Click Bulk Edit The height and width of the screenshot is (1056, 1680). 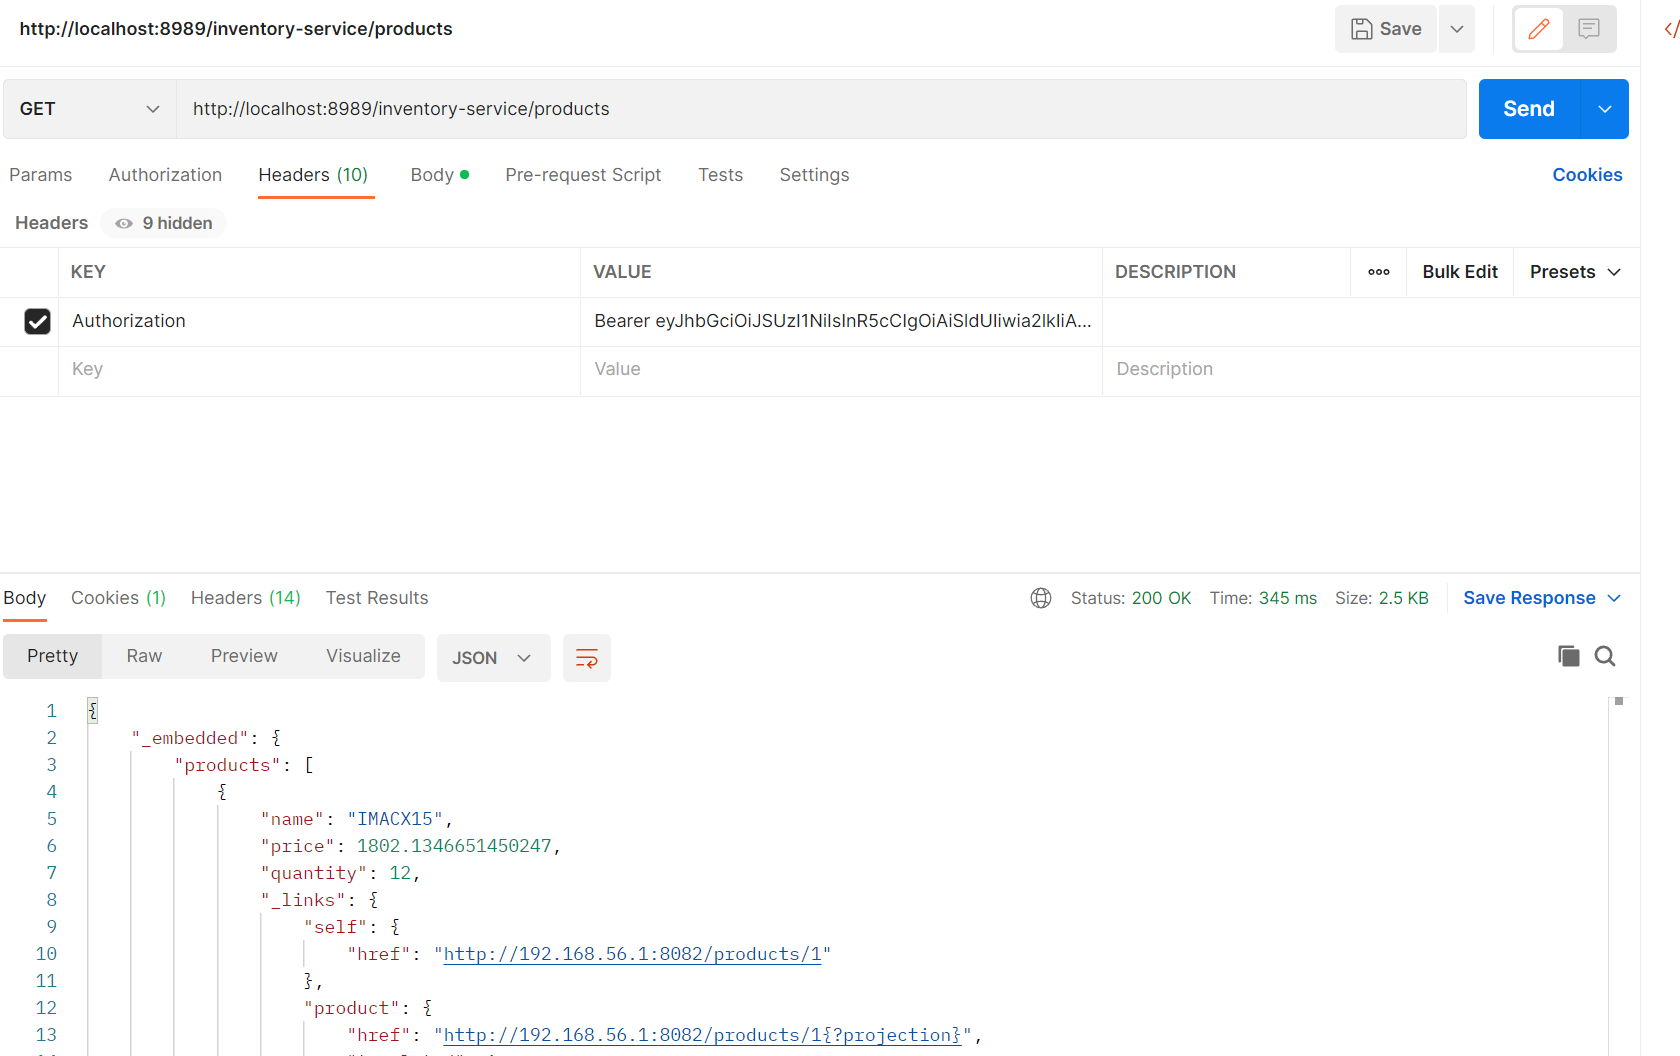(x=1460, y=272)
